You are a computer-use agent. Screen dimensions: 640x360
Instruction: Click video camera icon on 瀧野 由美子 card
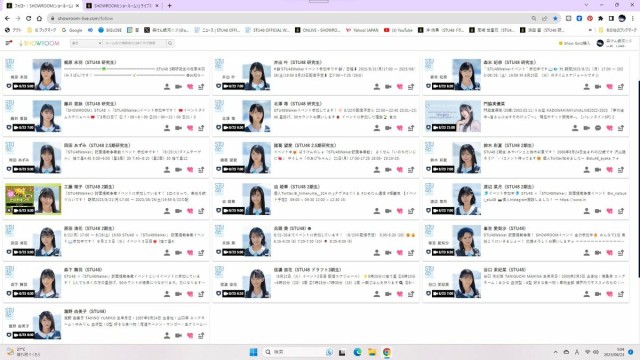pos(178,336)
